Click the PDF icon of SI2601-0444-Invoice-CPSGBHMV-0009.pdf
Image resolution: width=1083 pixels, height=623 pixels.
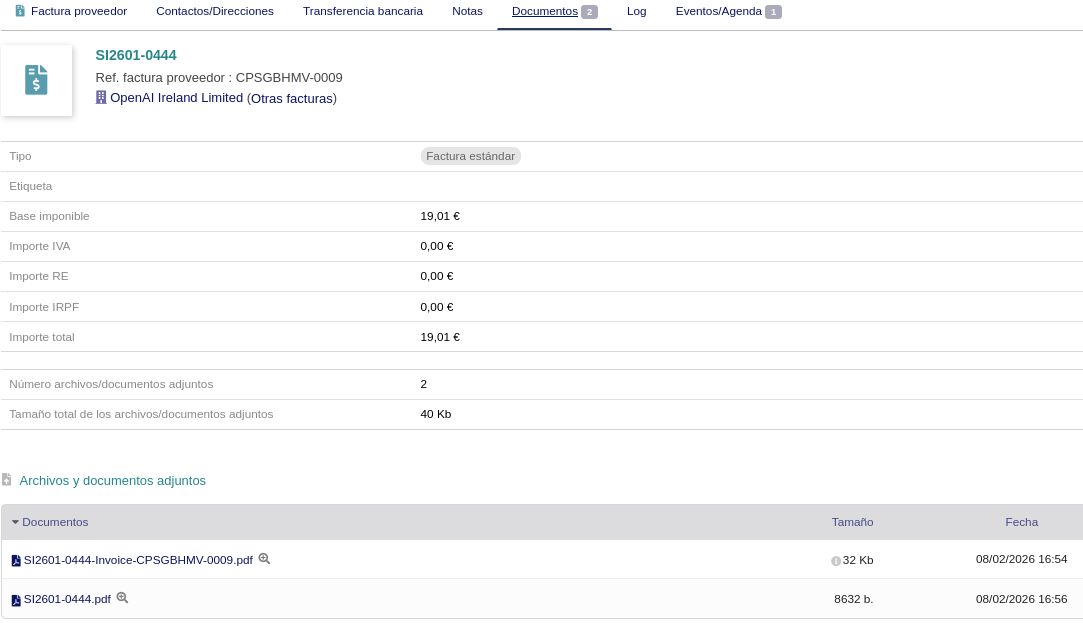(x=16, y=561)
